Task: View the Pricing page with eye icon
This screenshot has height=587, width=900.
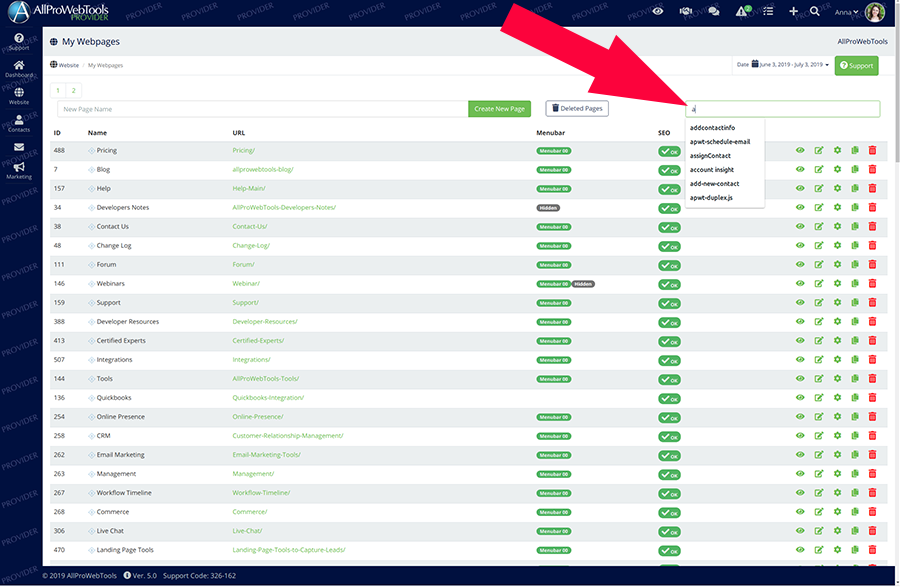Action: (x=800, y=150)
